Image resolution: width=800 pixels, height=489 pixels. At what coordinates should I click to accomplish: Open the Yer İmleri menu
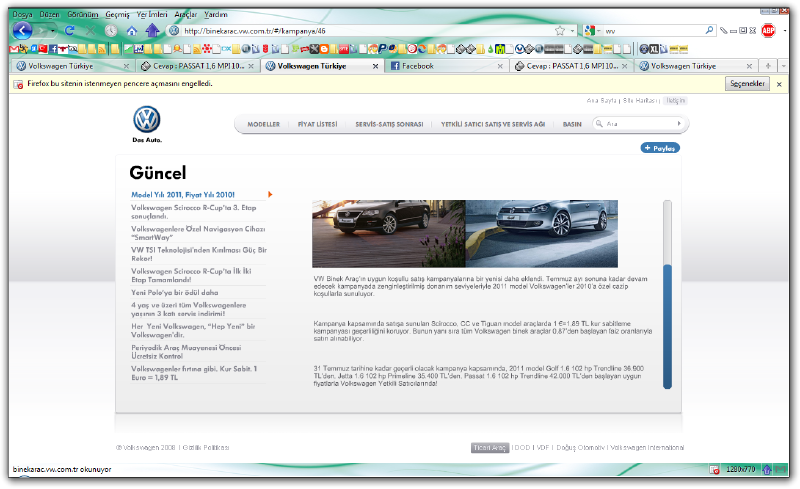pos(152,14)
